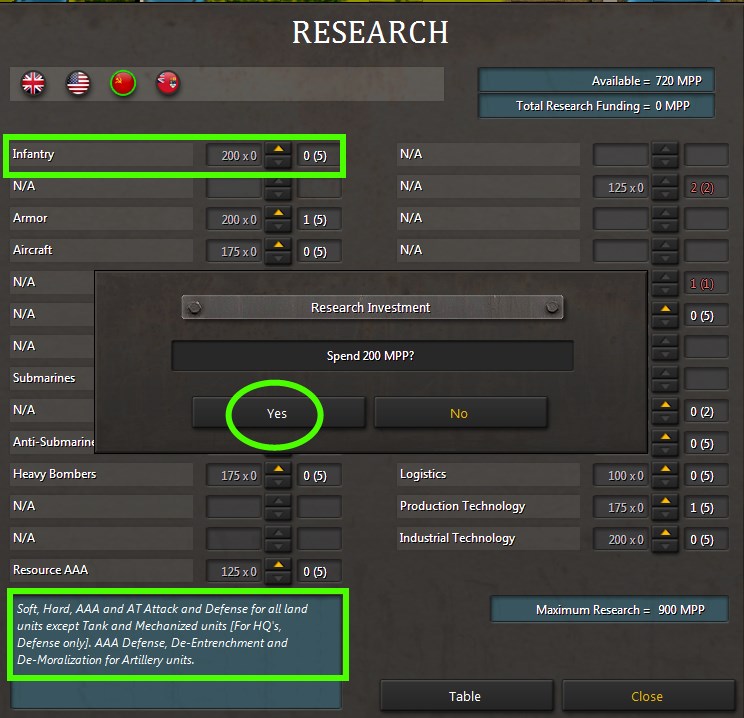744x718 pixels.
Task: Decrease Aircraft research investment
Action: coord(279,258)
